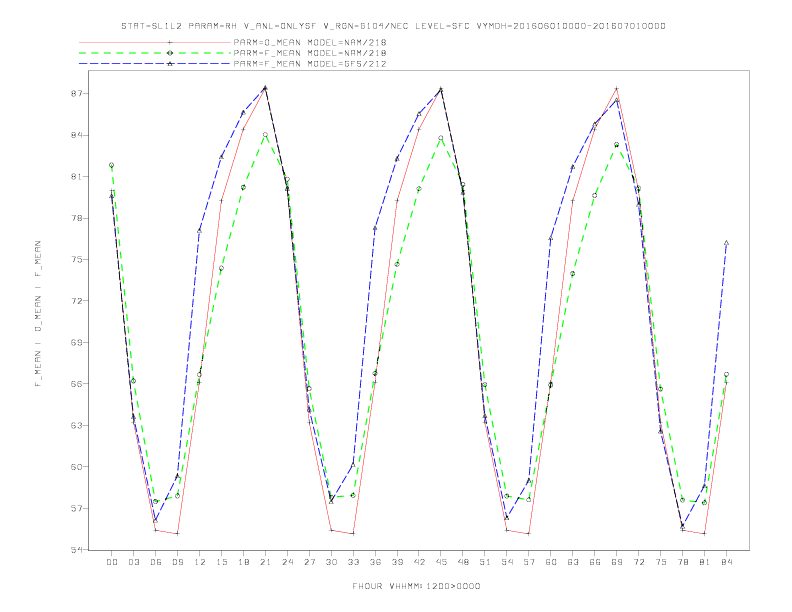Click the green NAM circle marker at hour 69
This screenshot has height=612, width=792.
617,145
